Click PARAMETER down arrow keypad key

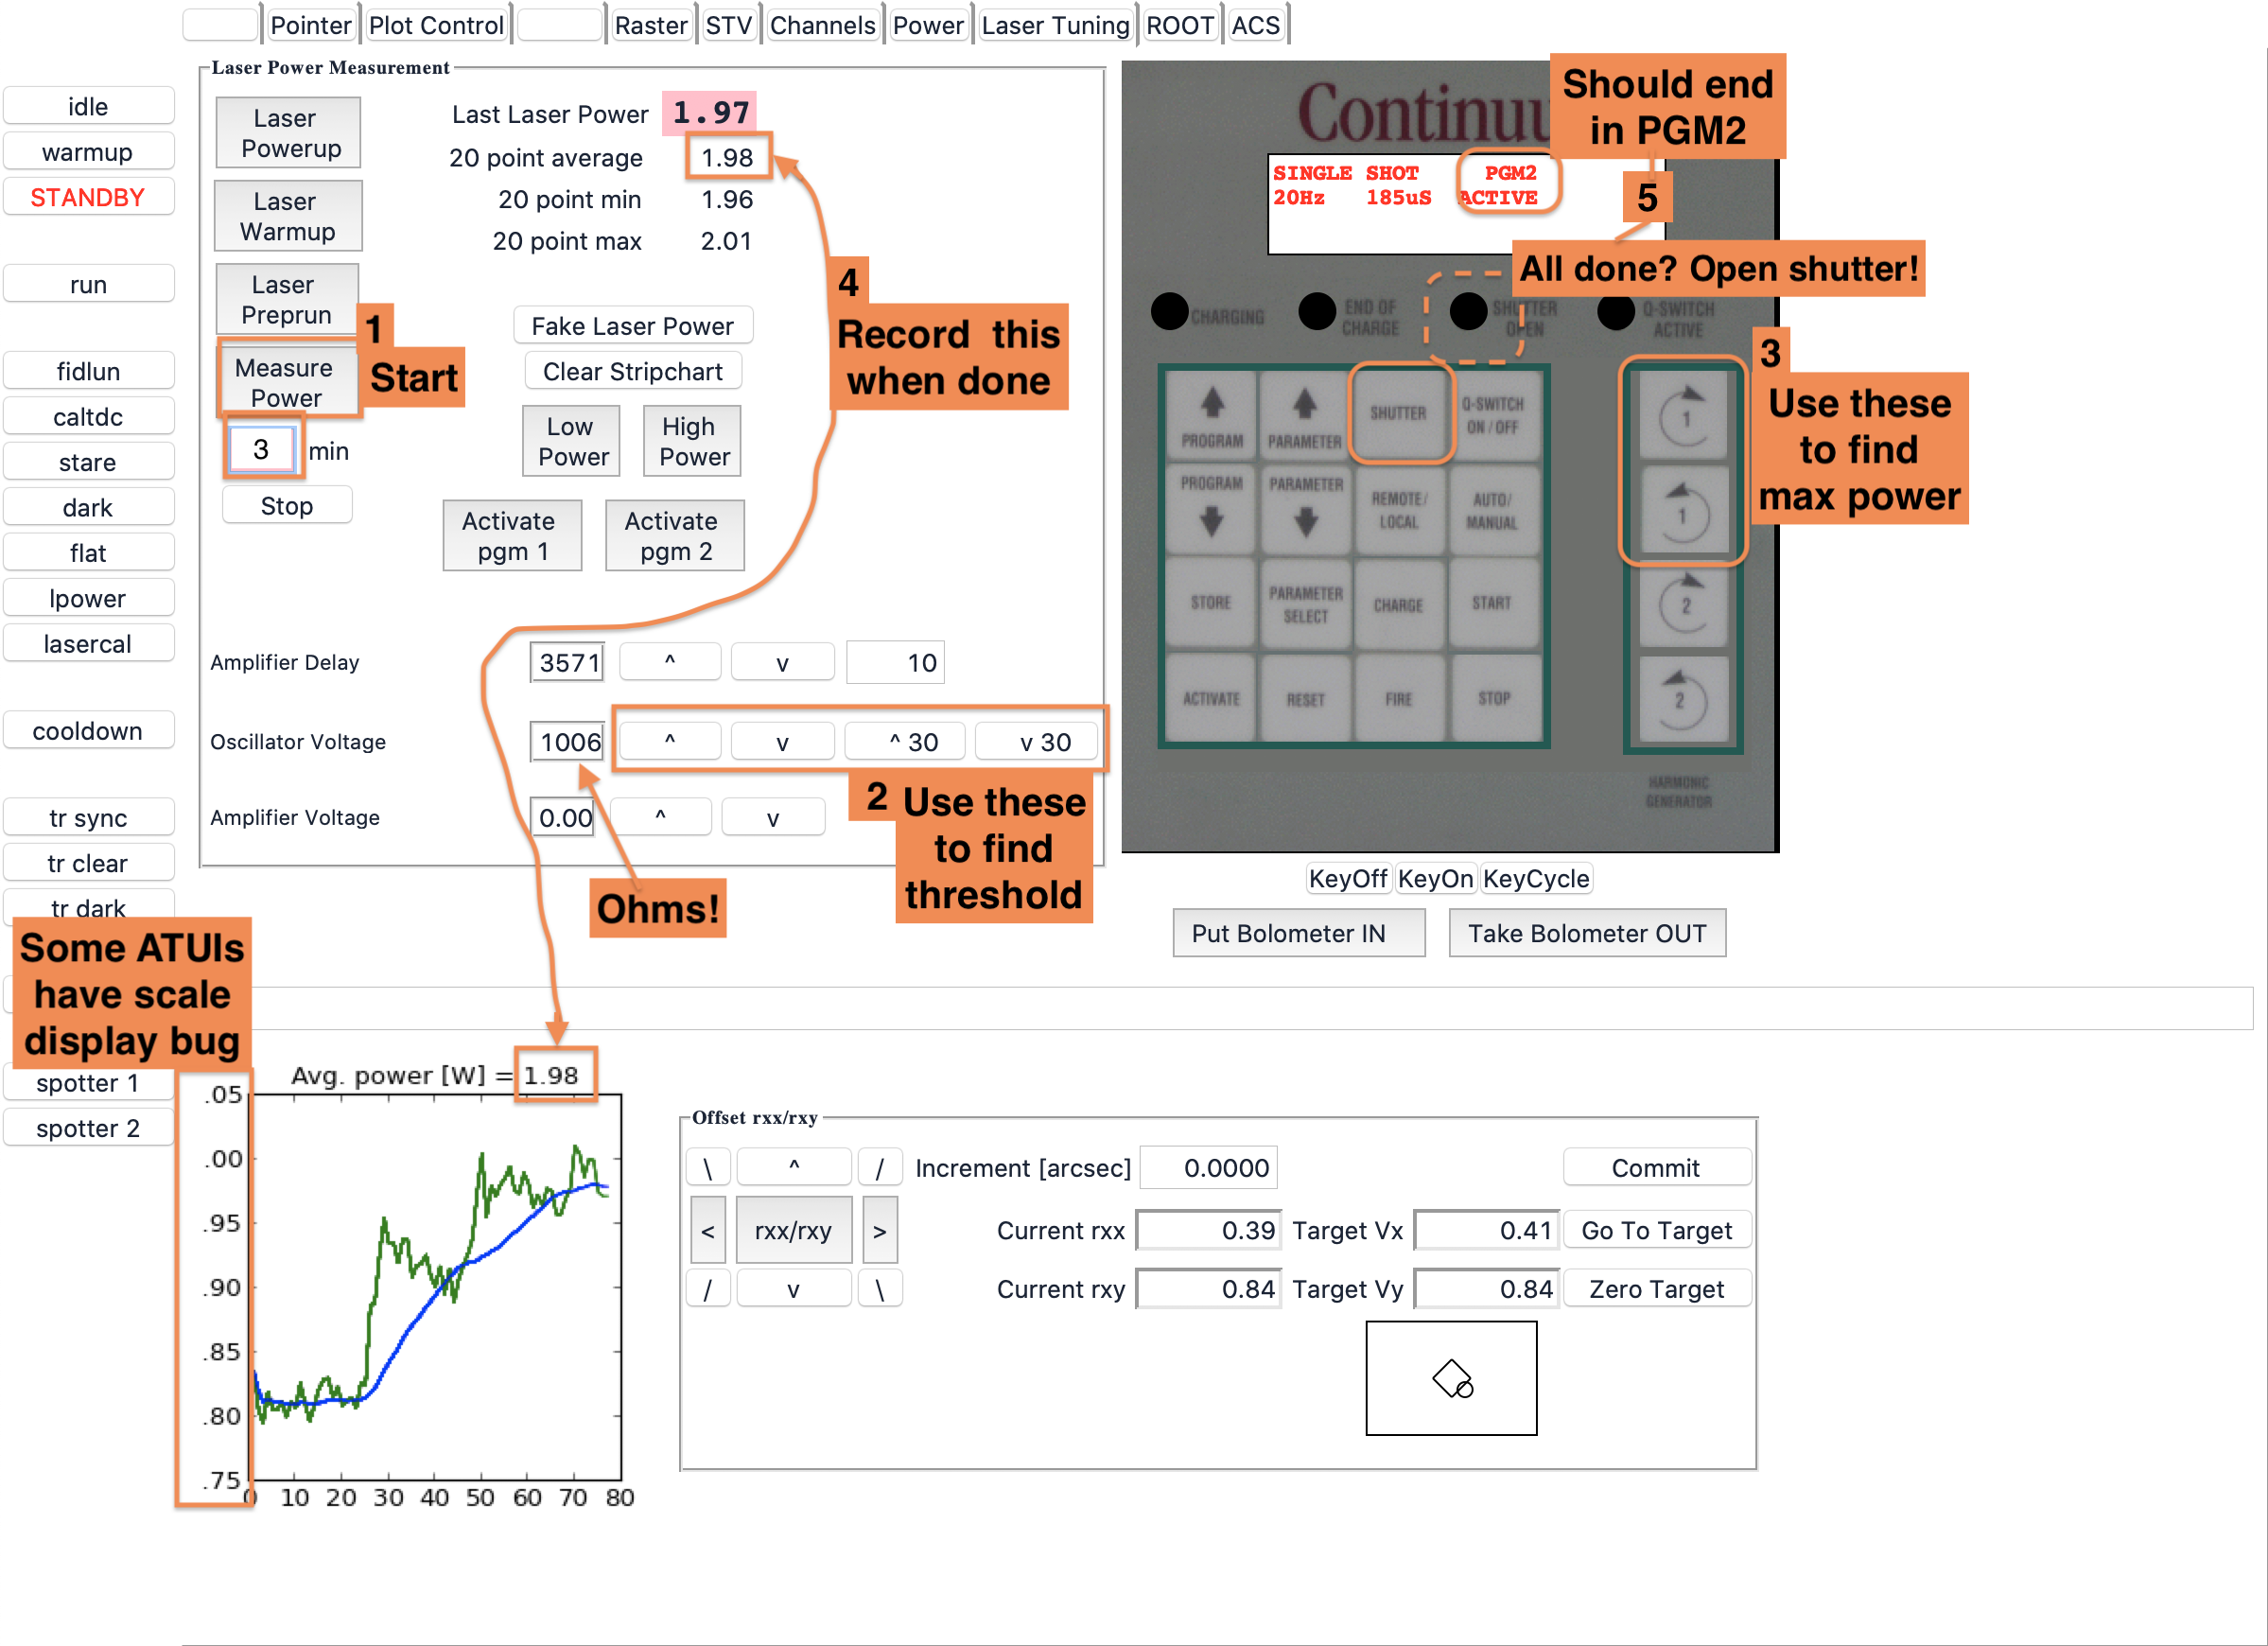pyautogui.click(x=1305, y=509)
